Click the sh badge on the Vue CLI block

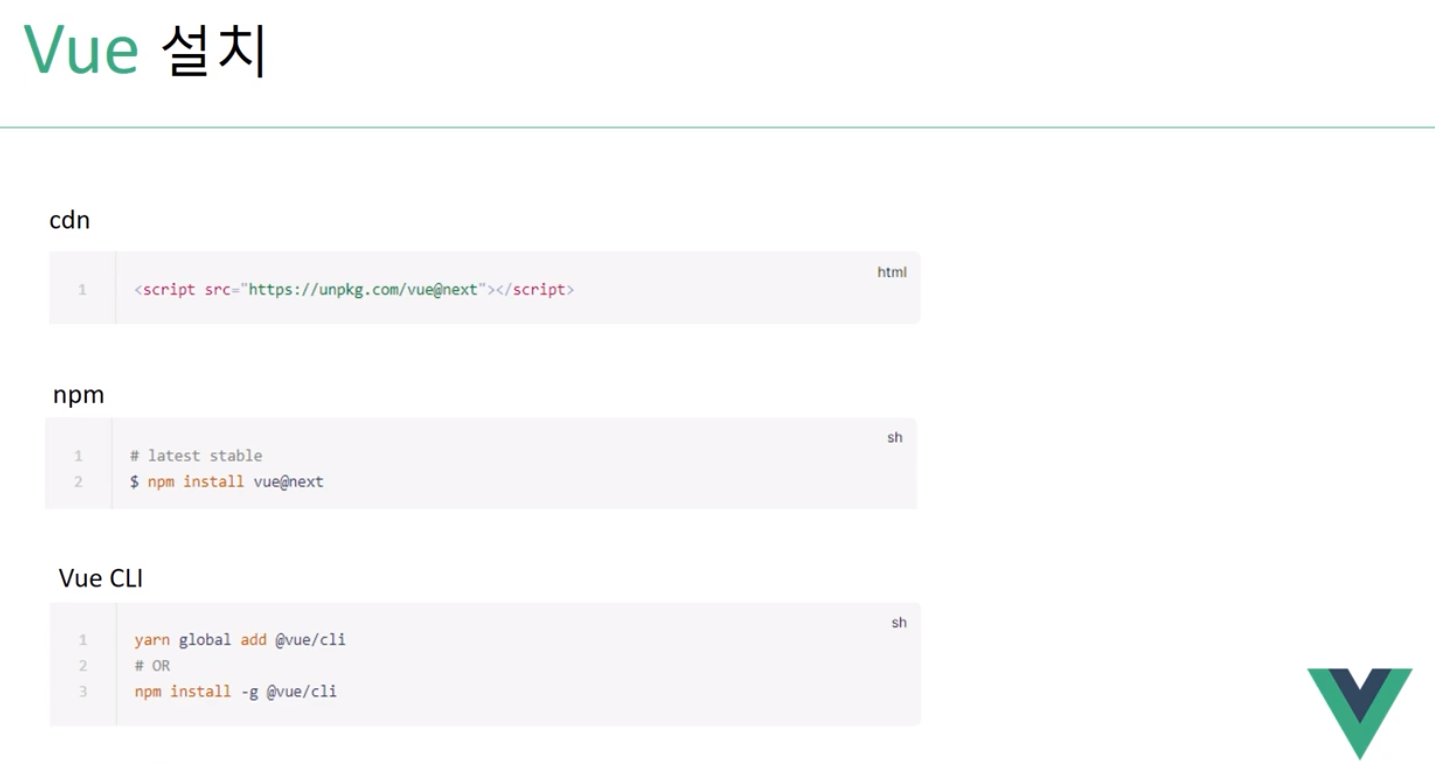click(898, 621)
